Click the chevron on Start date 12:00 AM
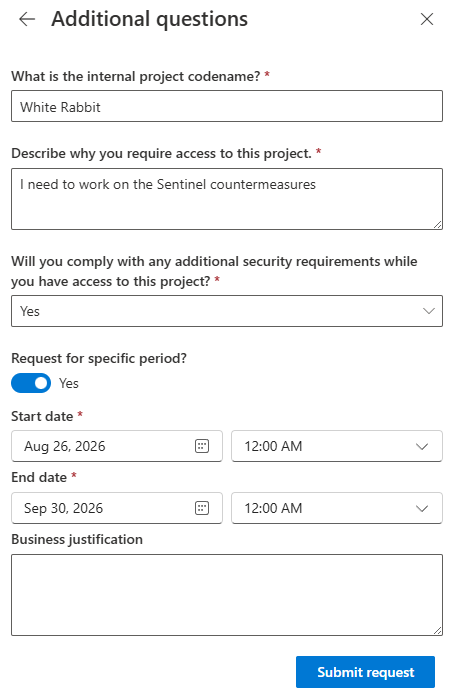 (422, 446)
